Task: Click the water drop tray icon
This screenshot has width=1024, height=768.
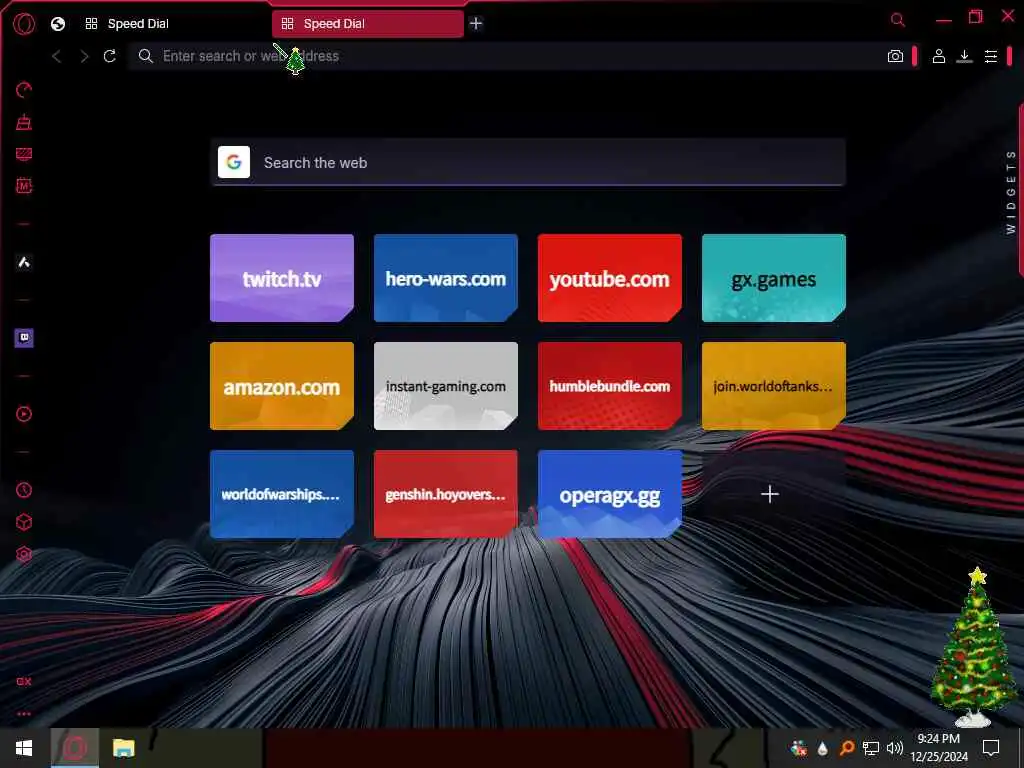Action: coord(823,748)
